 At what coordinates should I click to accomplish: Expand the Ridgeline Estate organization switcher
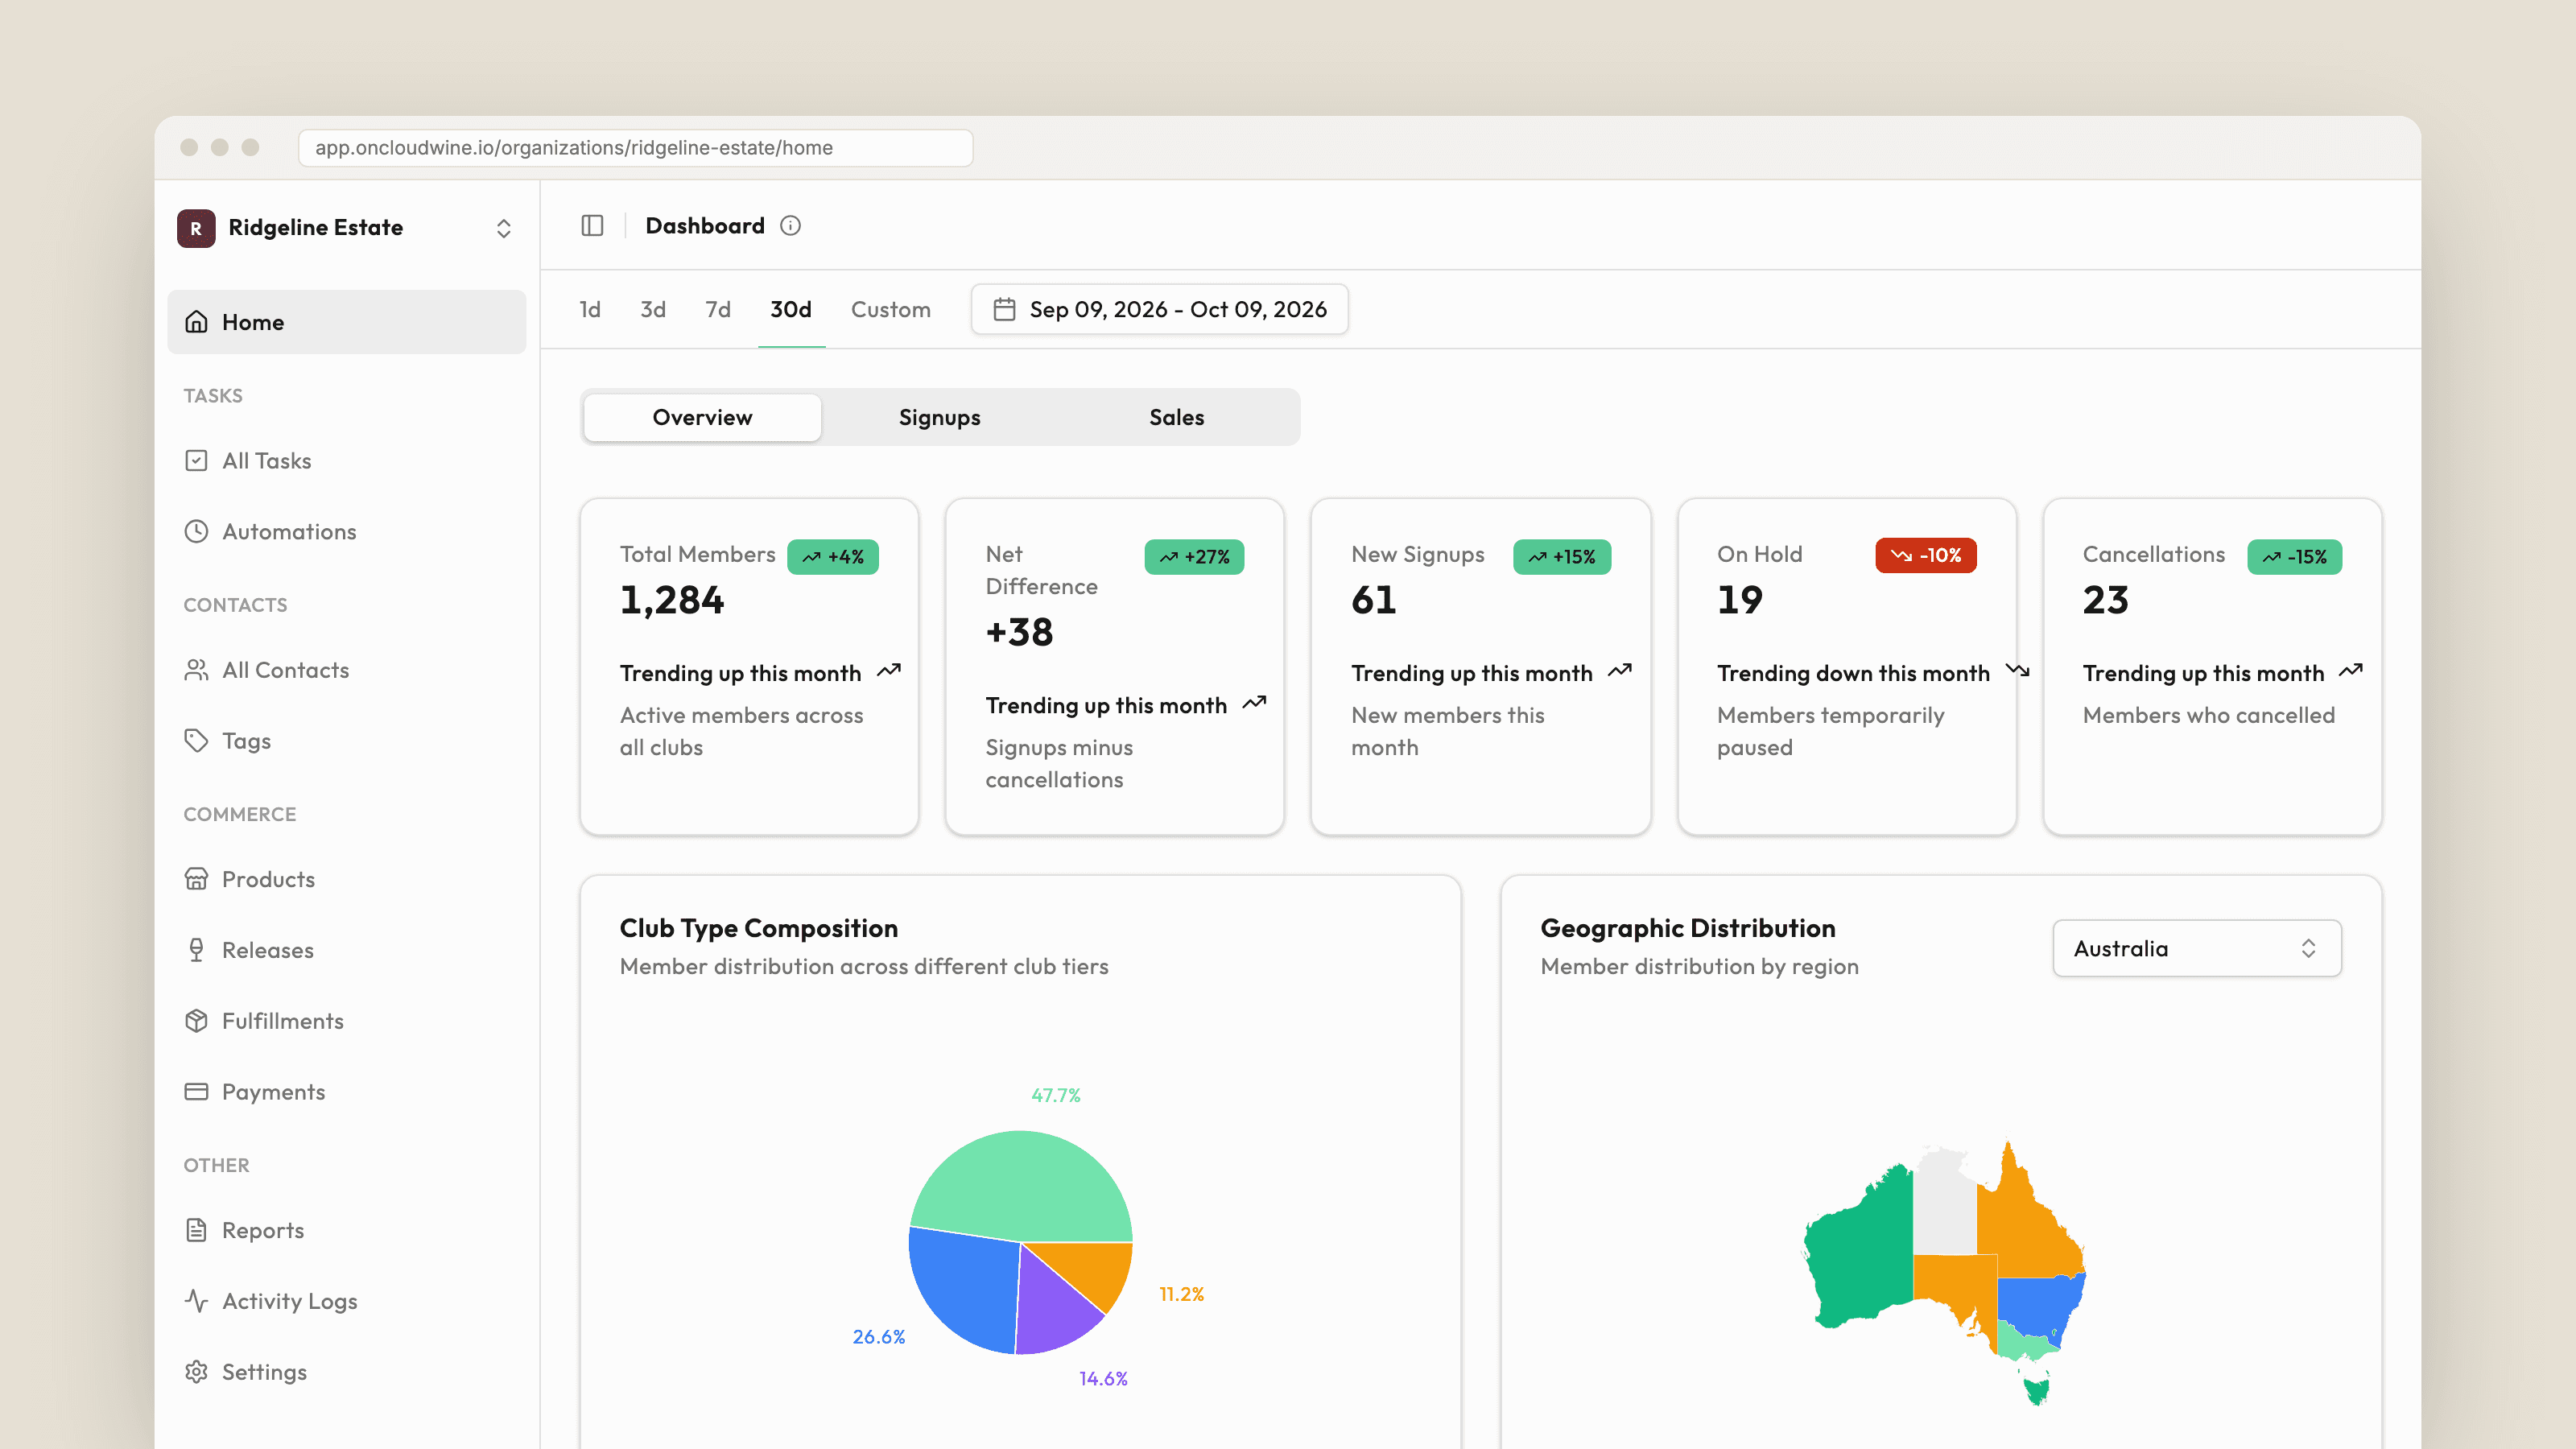click(x=503, y=228)
